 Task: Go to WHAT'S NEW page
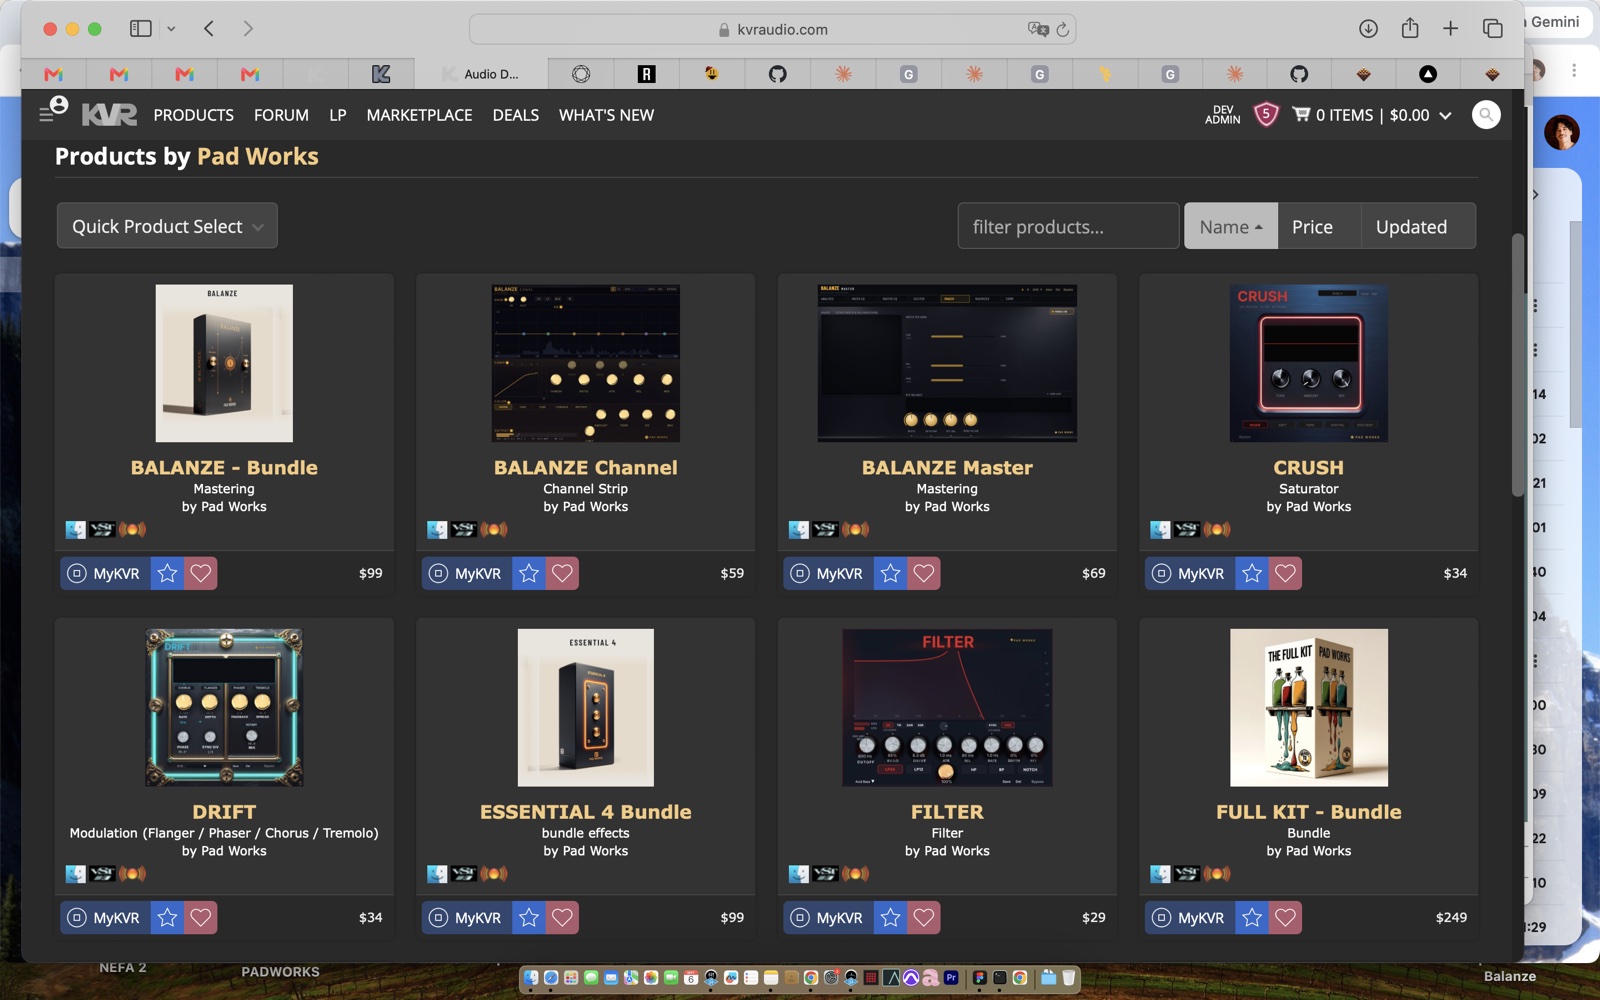(x=606, y=115)
